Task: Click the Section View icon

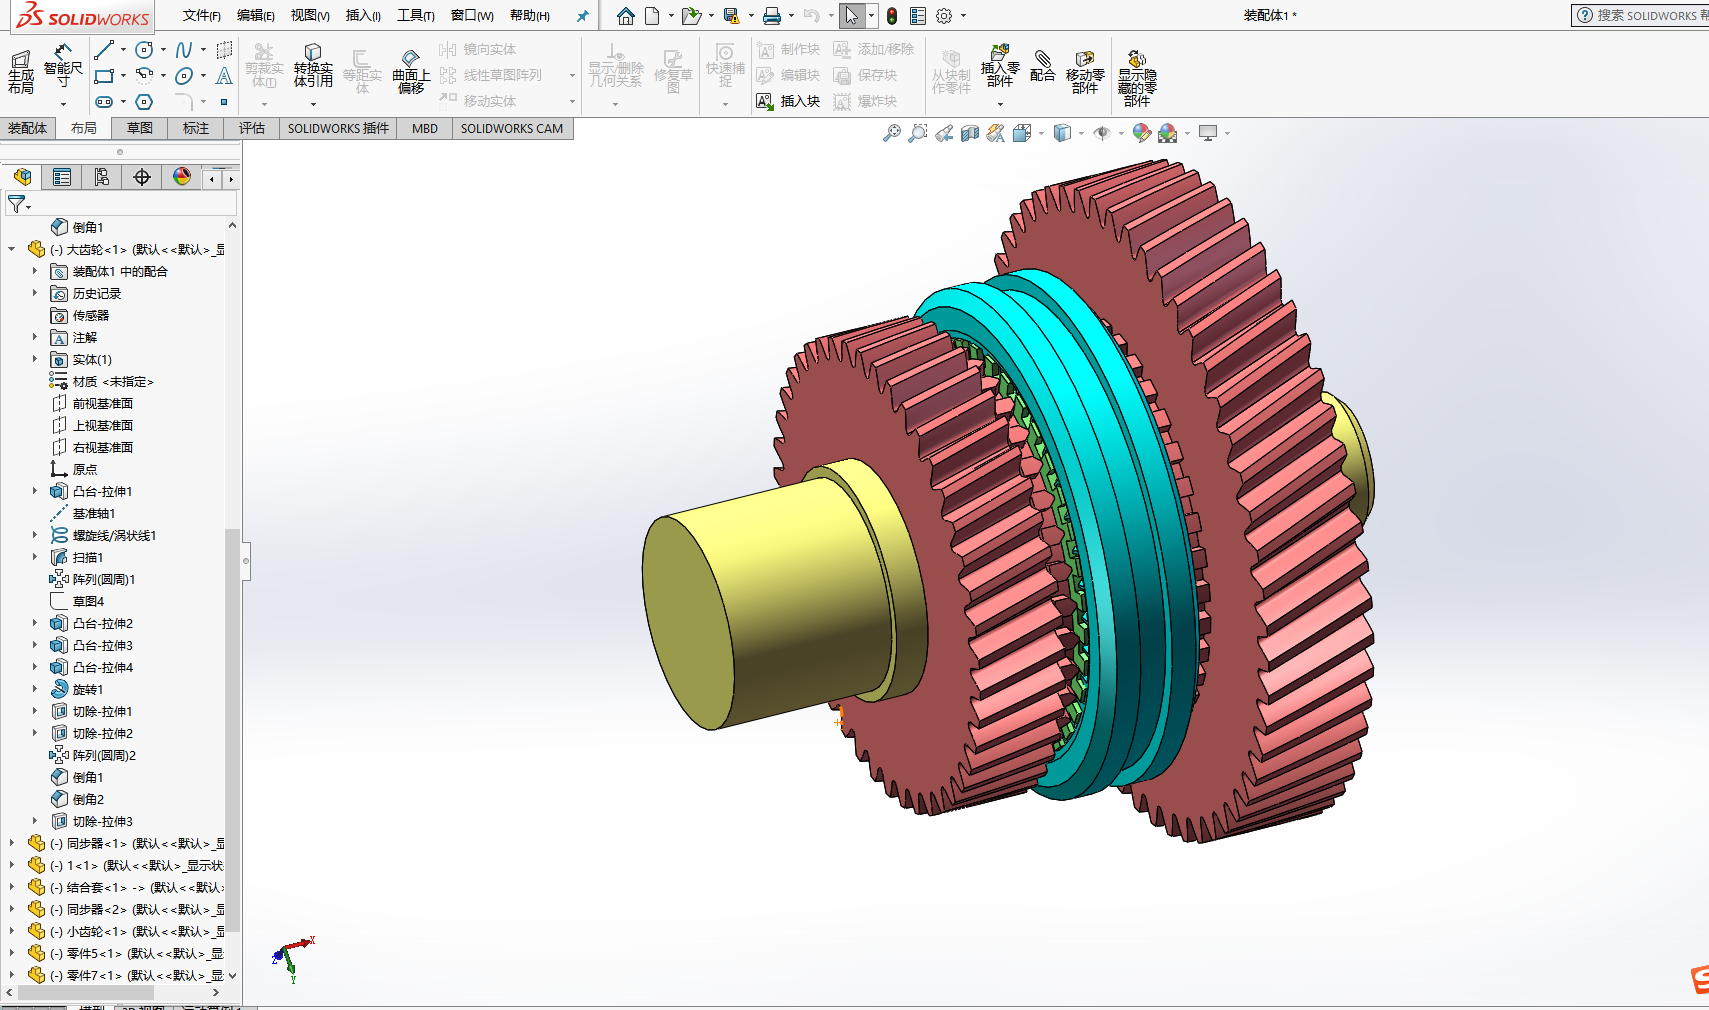Action: (x=970, y=133)
